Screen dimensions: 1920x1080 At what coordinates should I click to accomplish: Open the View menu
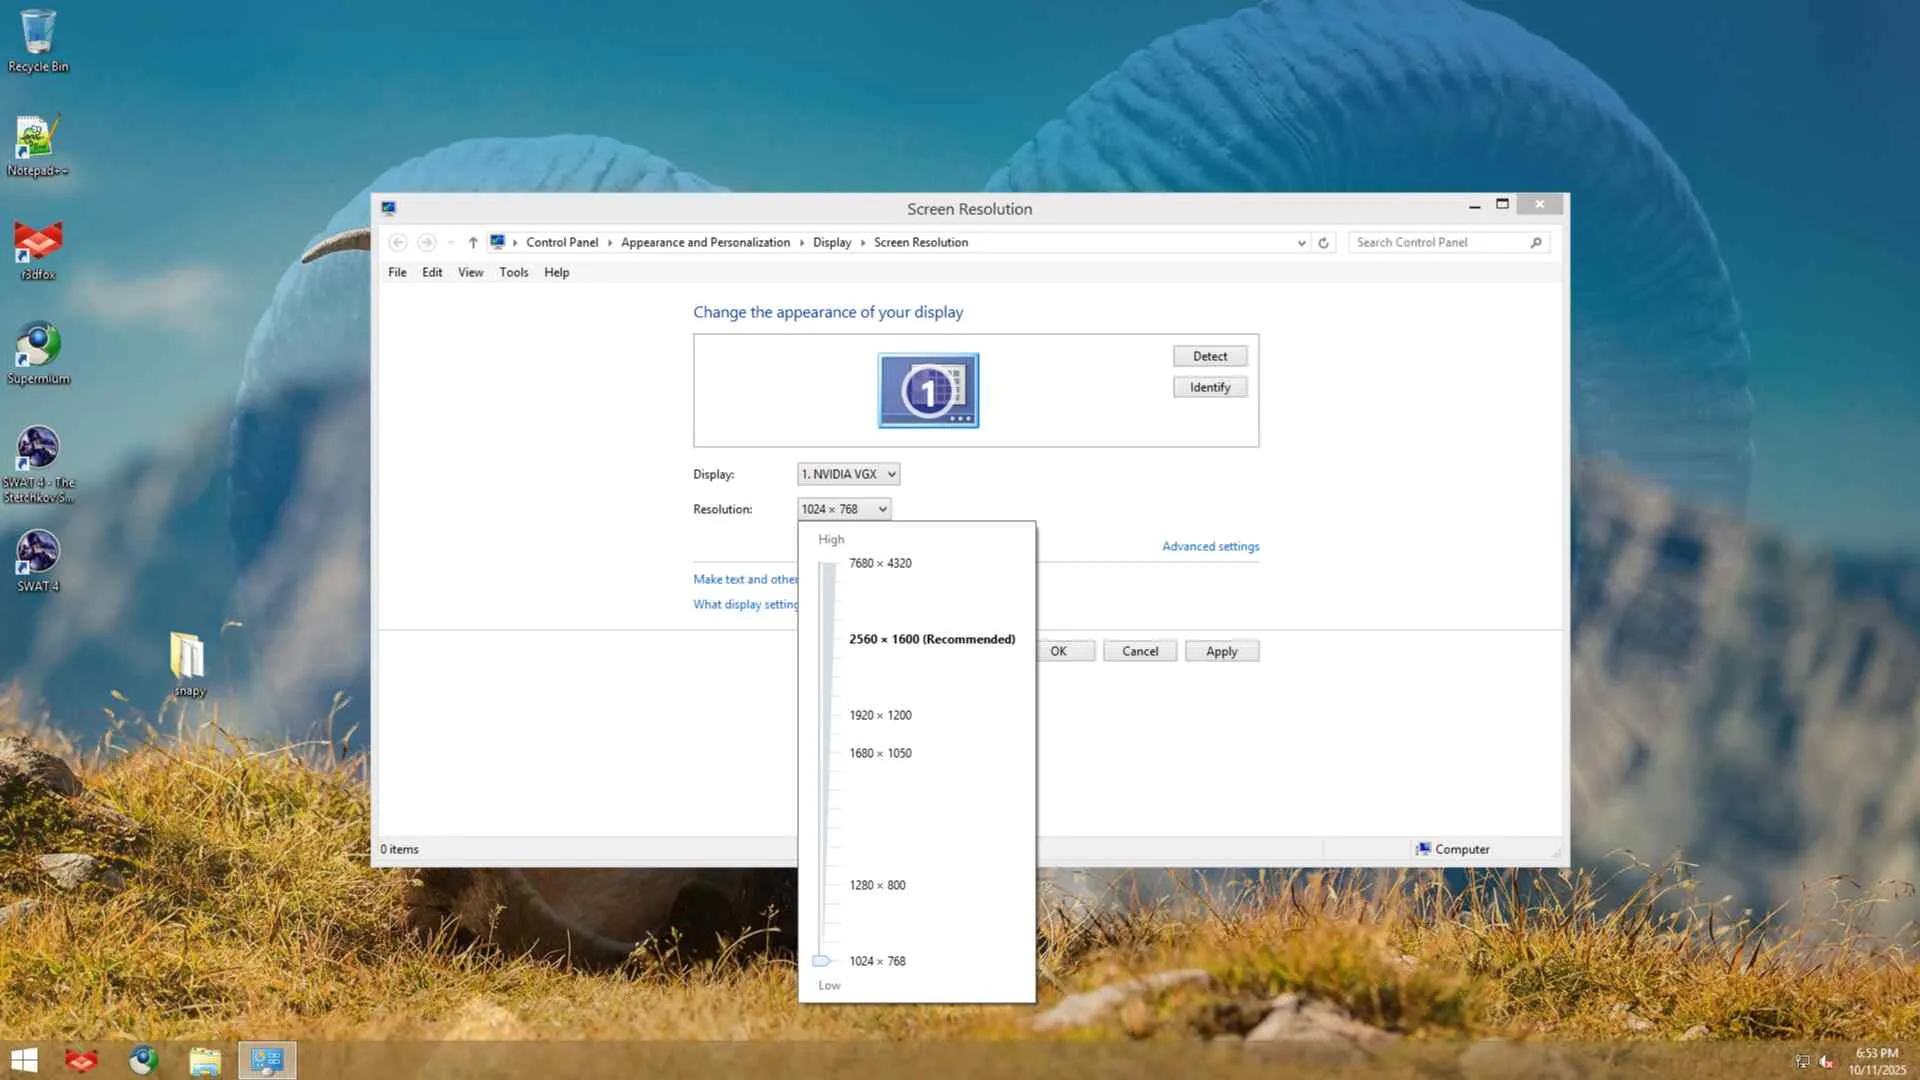[x=470, y=272]
